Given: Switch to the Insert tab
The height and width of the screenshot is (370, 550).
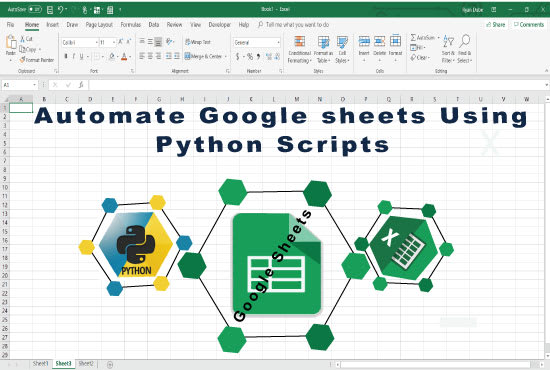Looking at the screenshot, I should 53,25.
